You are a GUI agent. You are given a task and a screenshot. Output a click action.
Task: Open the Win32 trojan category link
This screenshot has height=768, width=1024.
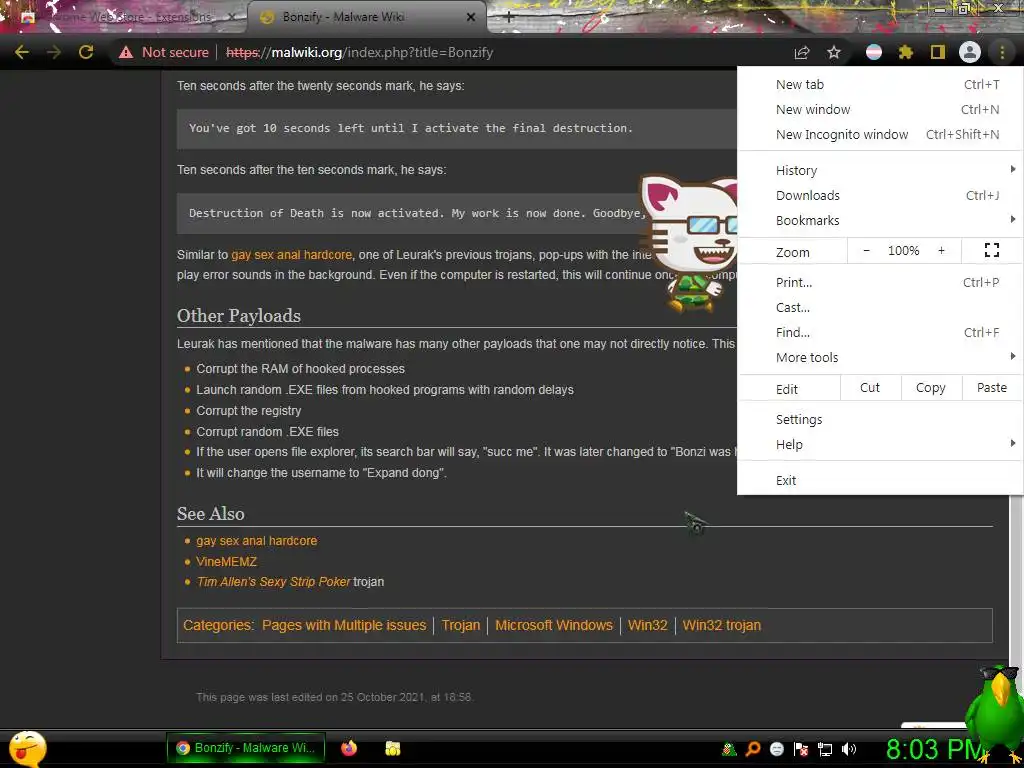pyautogui.click(x=722, y=625)
